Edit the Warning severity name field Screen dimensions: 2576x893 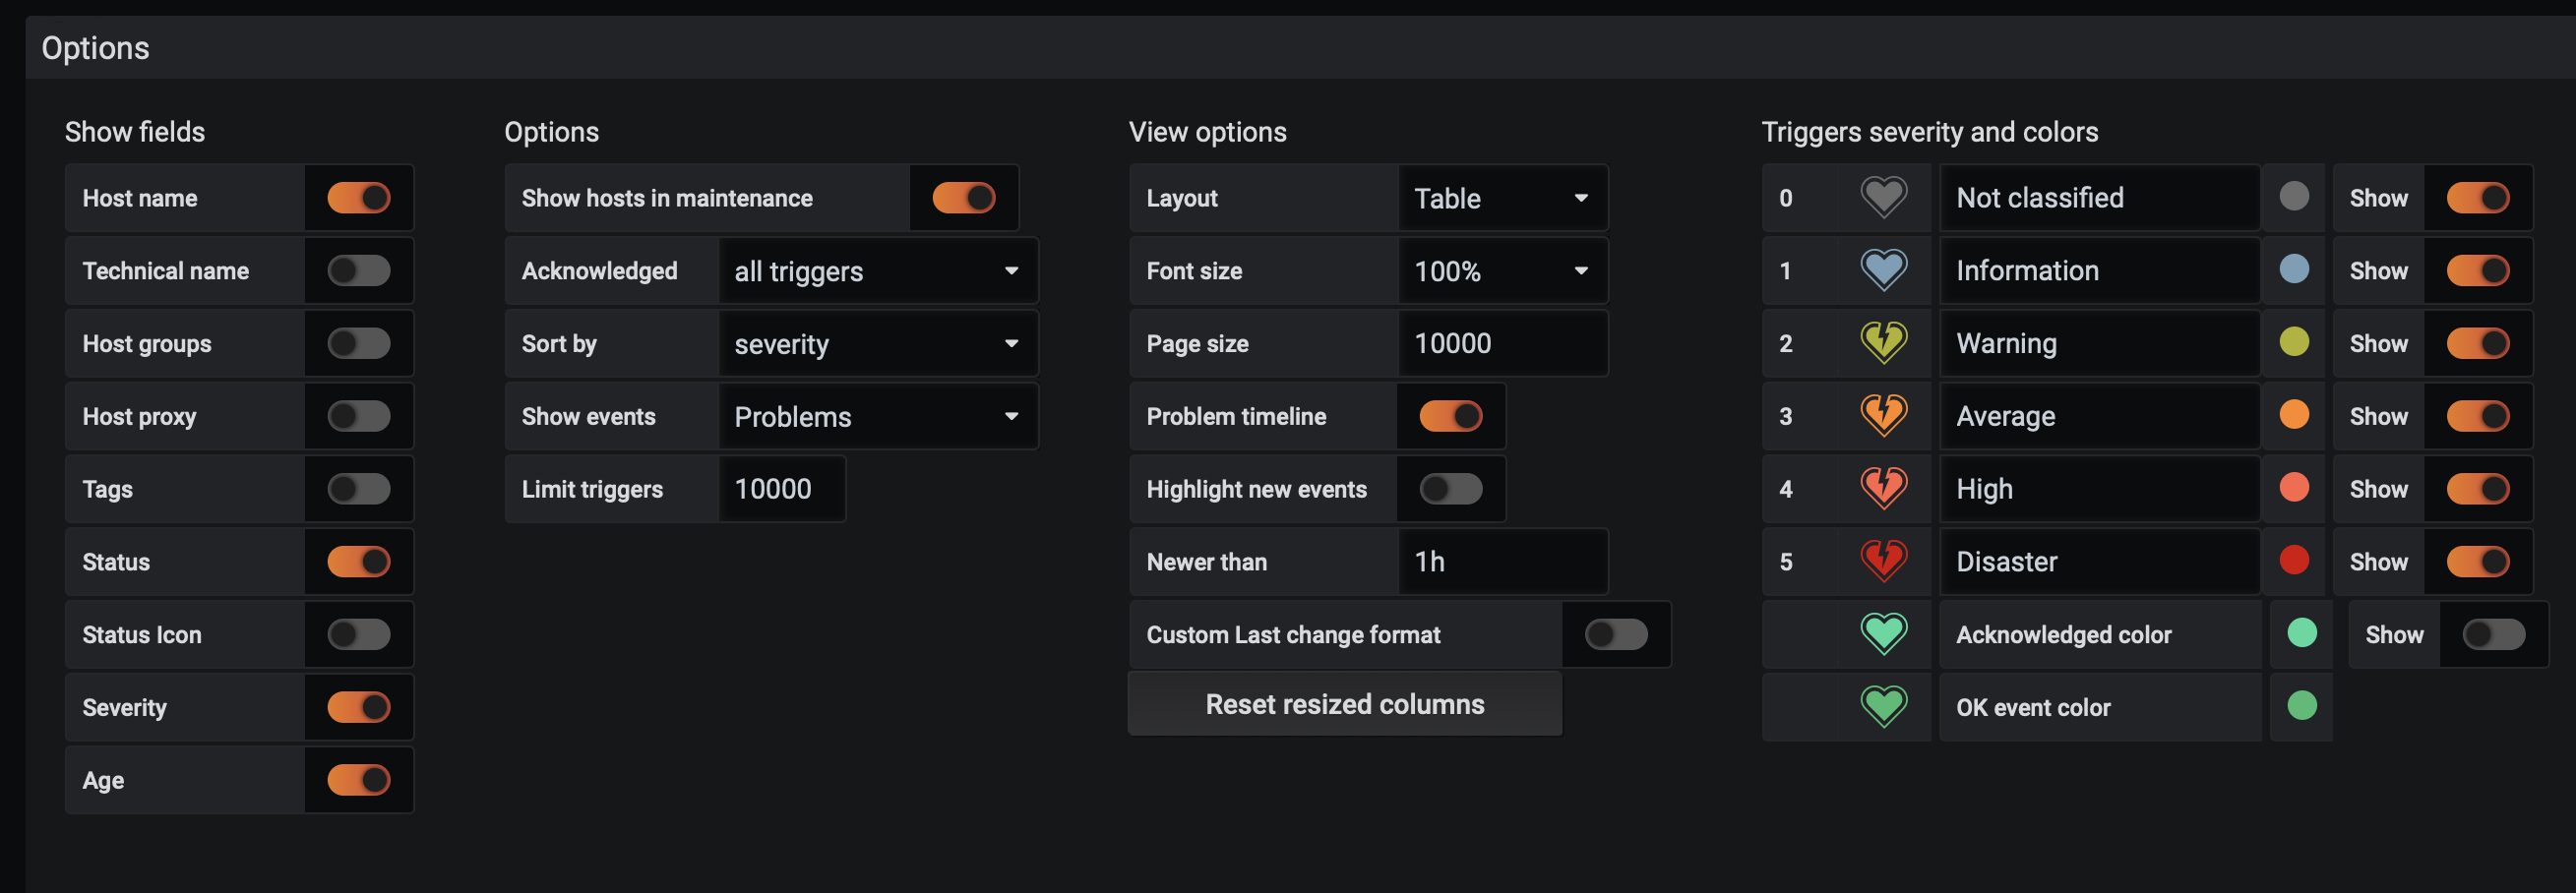click(2100, 344)
